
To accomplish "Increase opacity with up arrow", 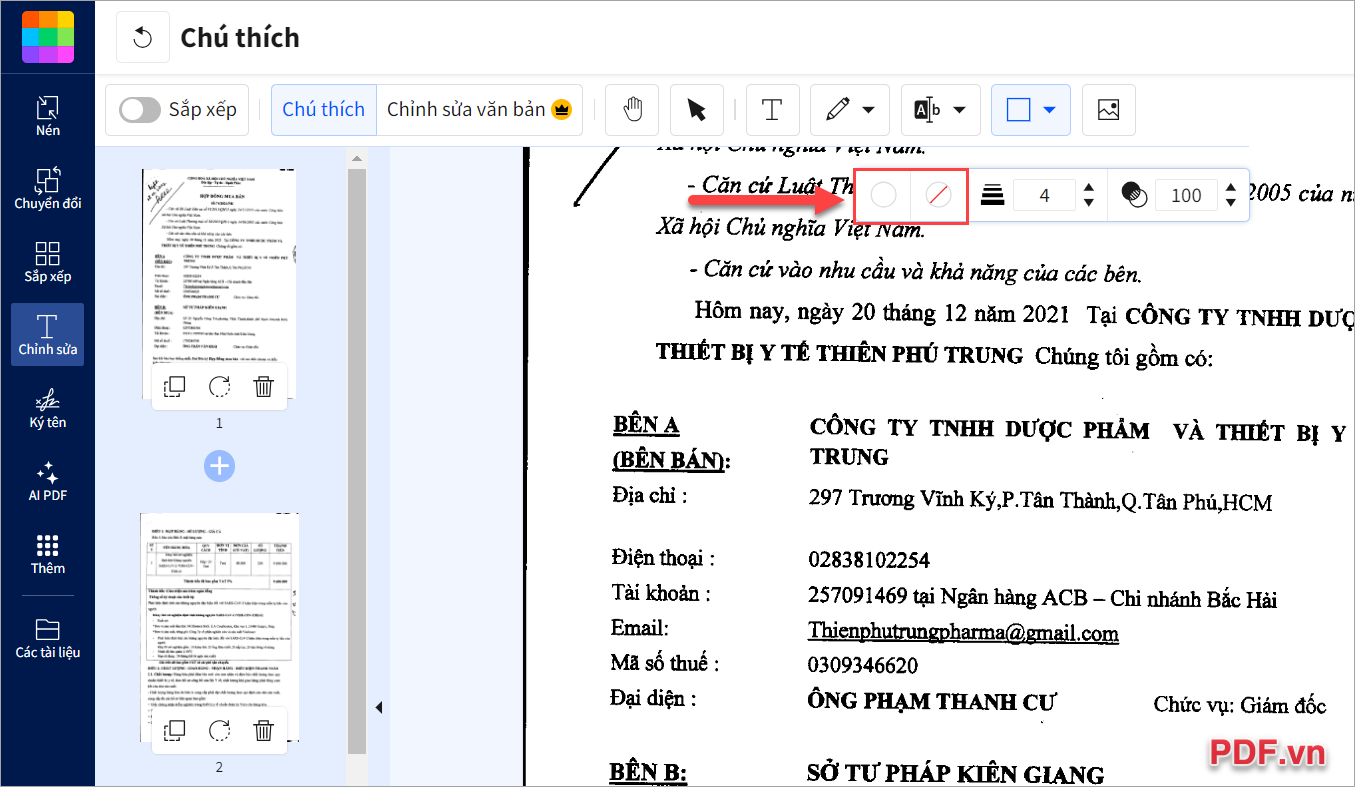I will (1231, 186).
